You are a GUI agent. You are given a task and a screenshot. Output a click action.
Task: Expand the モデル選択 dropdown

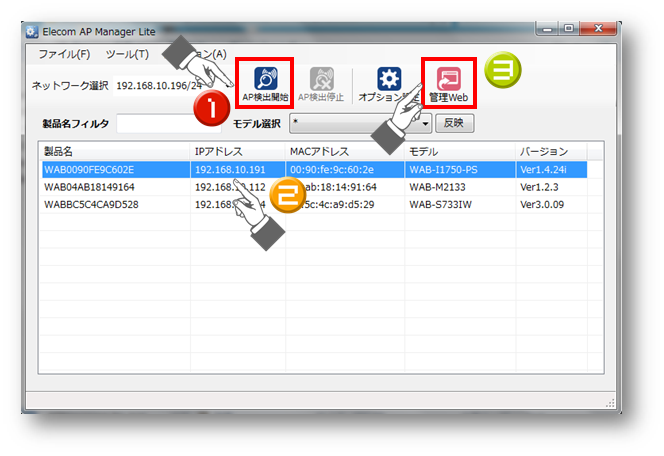[360, 123]
